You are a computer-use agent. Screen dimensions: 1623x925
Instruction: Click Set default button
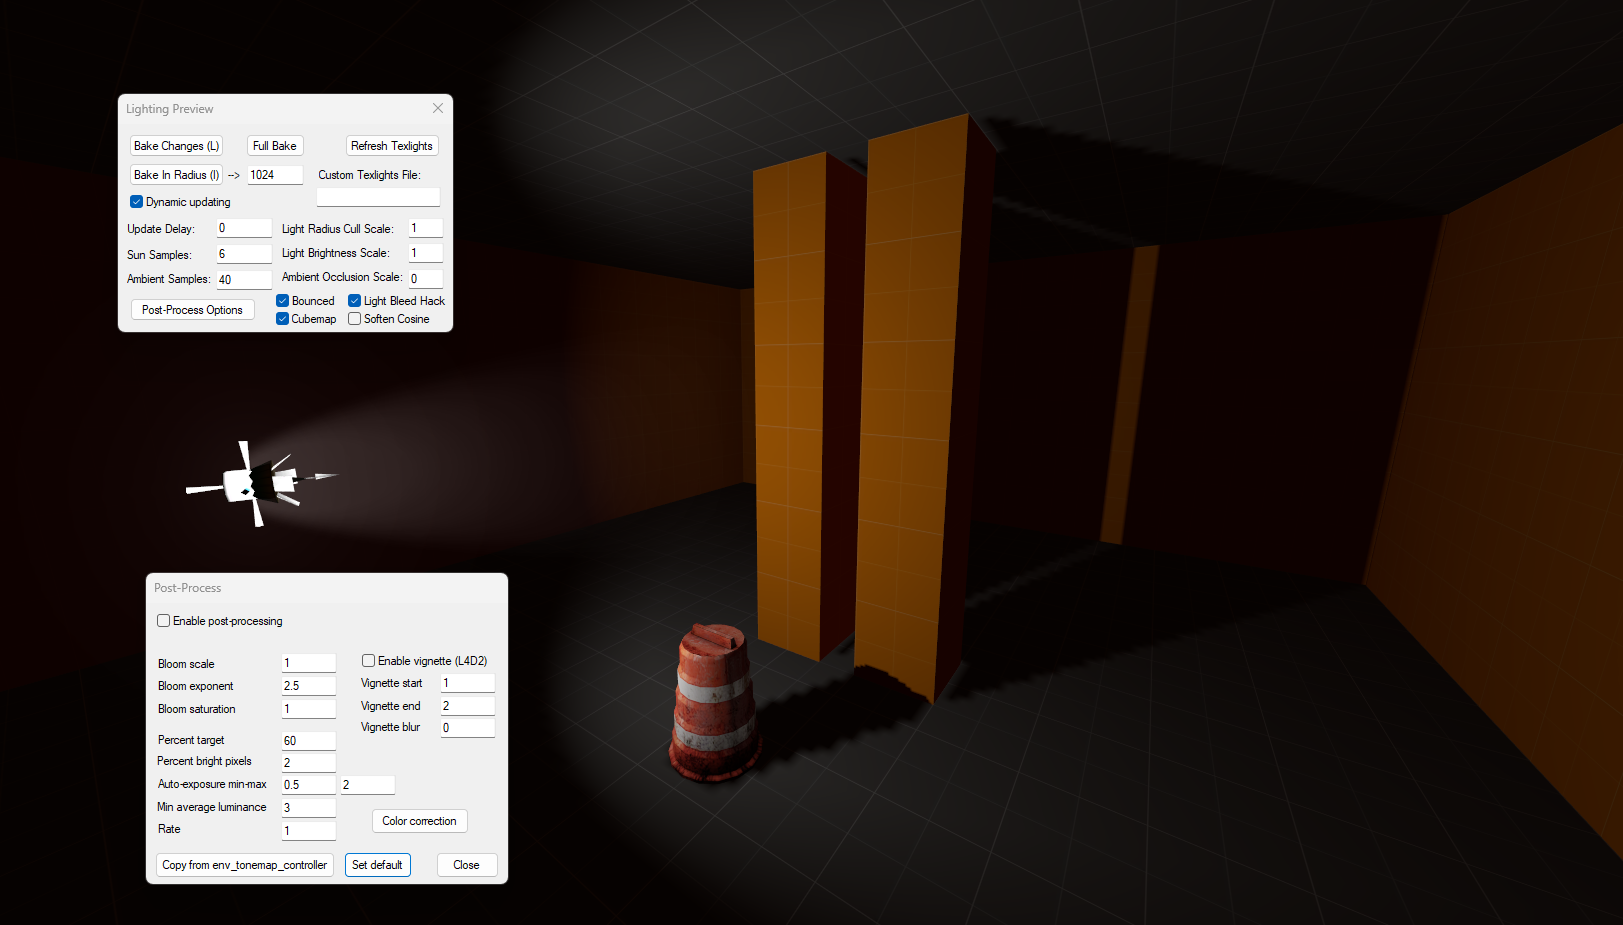pos(377,865)
